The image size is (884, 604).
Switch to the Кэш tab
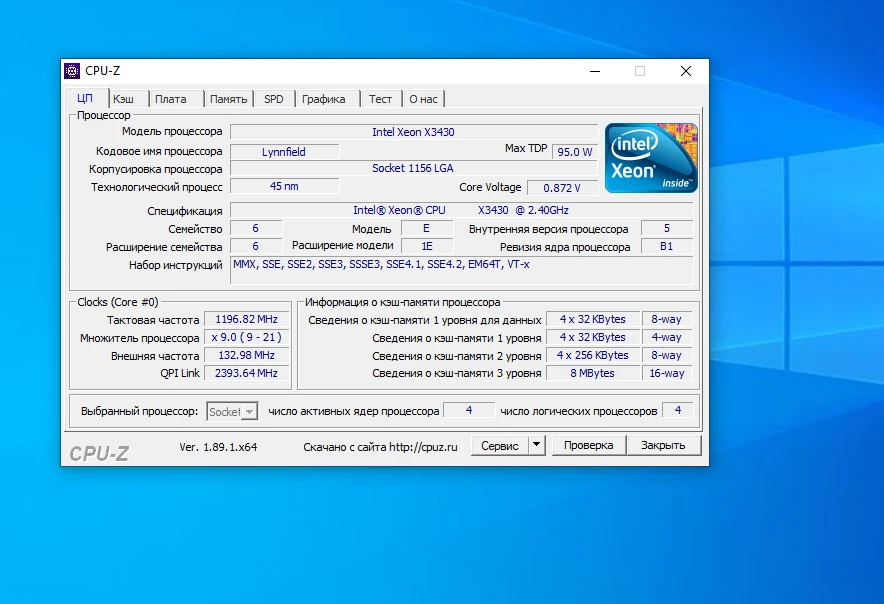pyautogui.click(x=123, y=99)
